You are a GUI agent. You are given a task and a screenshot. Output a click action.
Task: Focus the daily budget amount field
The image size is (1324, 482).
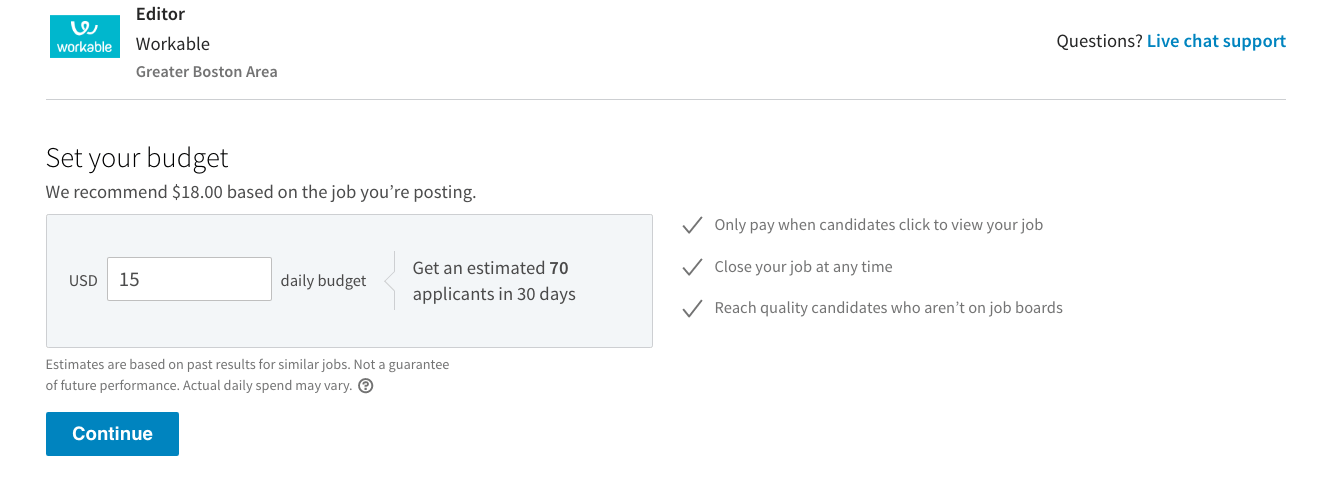click(189, 279)
